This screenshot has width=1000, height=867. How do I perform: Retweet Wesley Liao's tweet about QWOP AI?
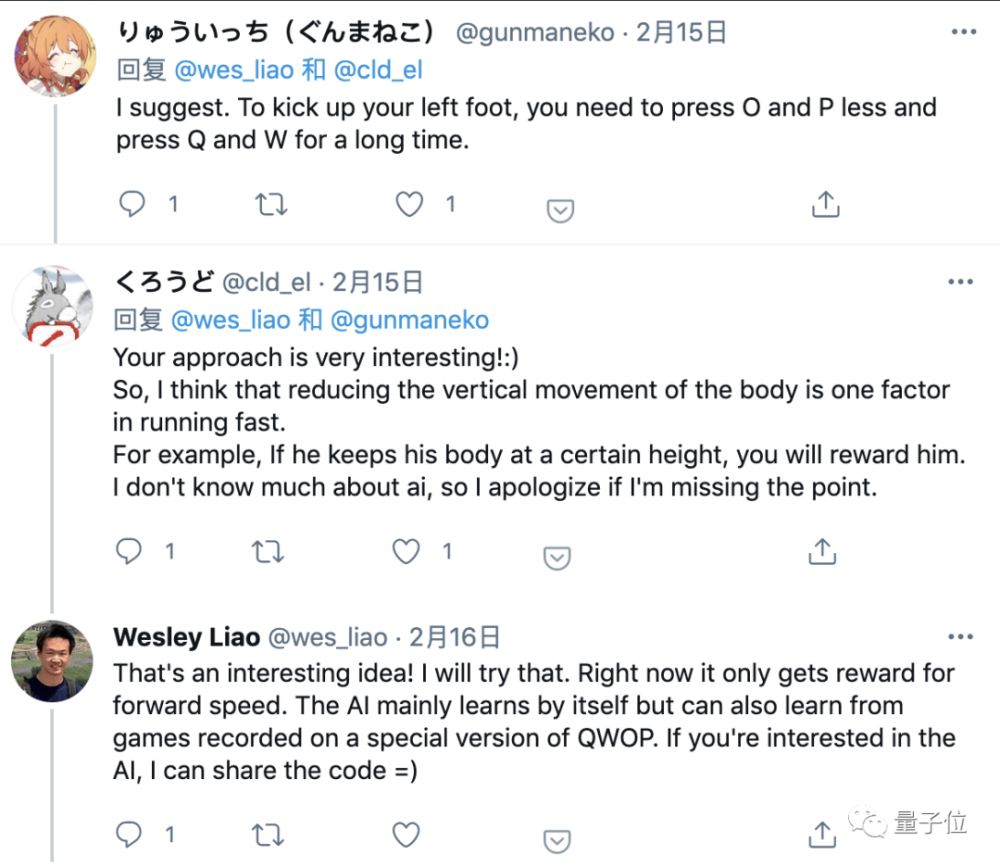[268, 834]
